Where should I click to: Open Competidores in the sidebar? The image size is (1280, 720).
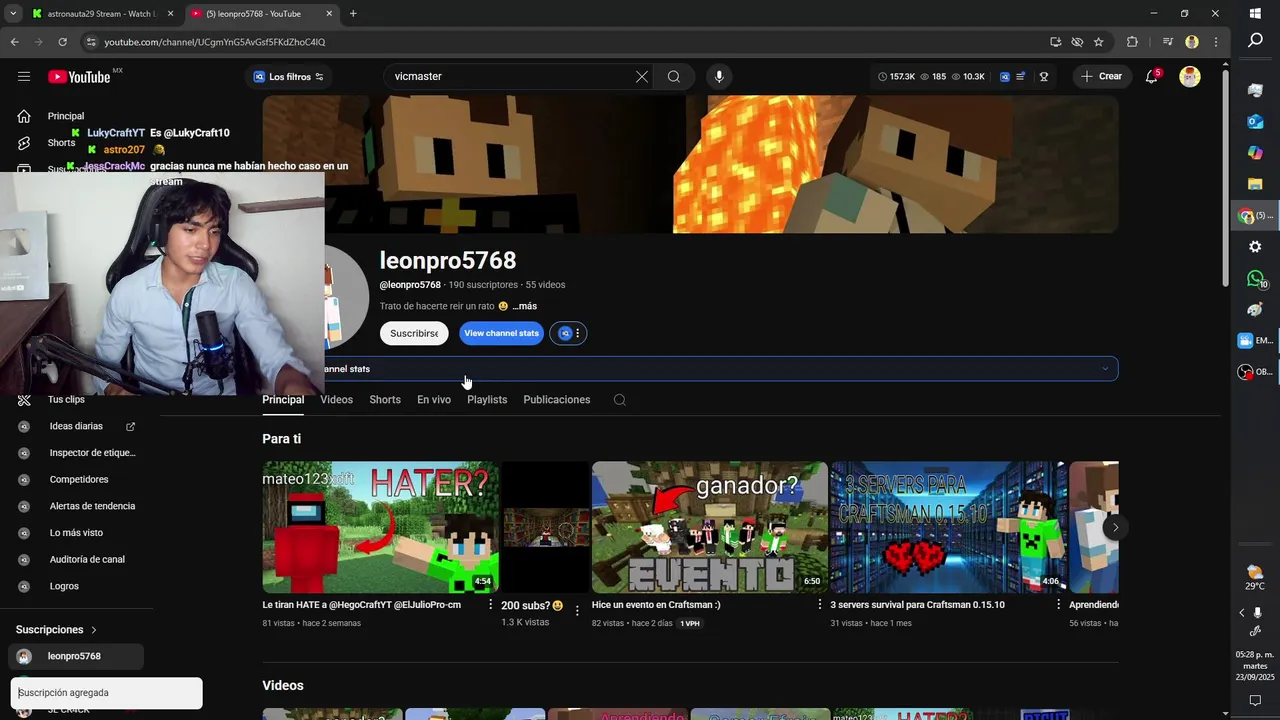click(x=78, y=479)
